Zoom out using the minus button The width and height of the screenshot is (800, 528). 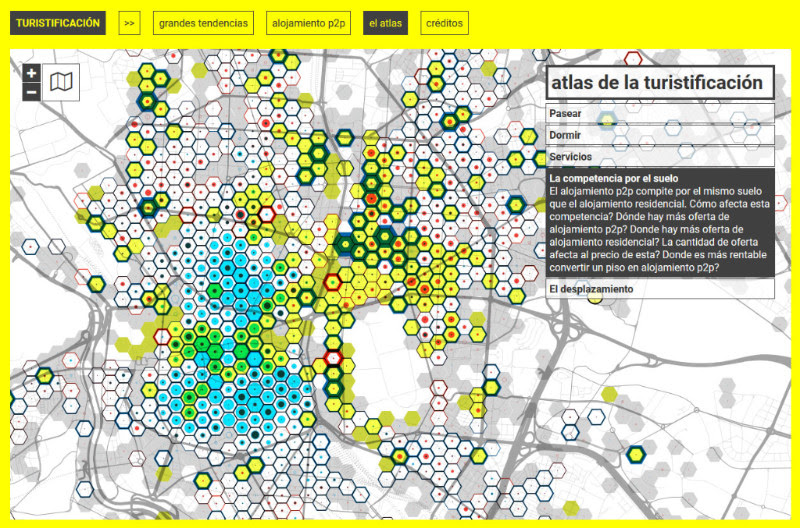(31, 92)
